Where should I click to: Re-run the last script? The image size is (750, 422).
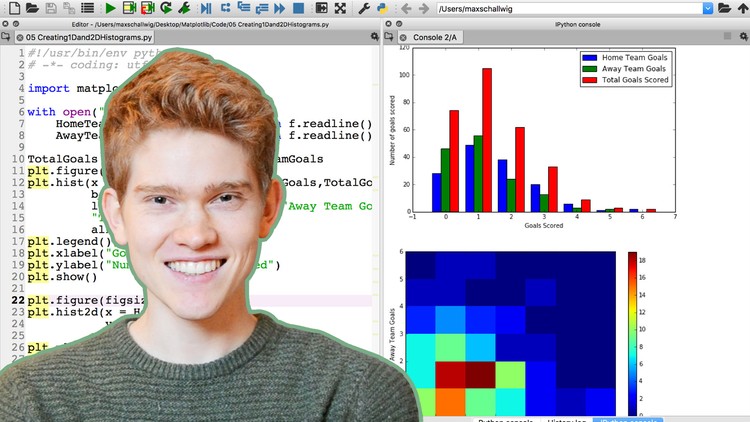pyautogui.click(x=166, y=8)
